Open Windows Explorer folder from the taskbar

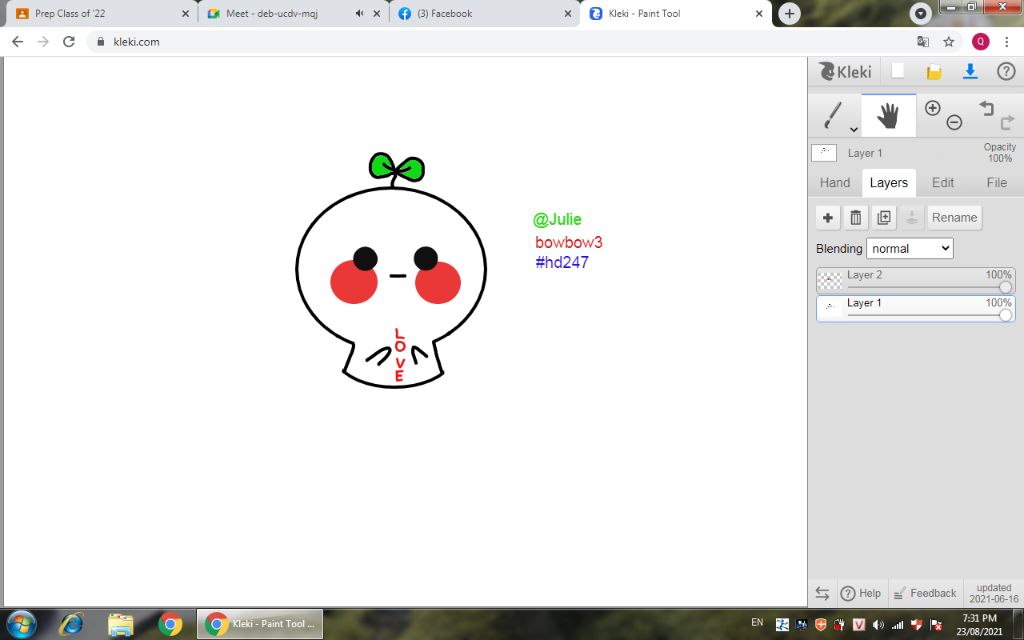121,624
